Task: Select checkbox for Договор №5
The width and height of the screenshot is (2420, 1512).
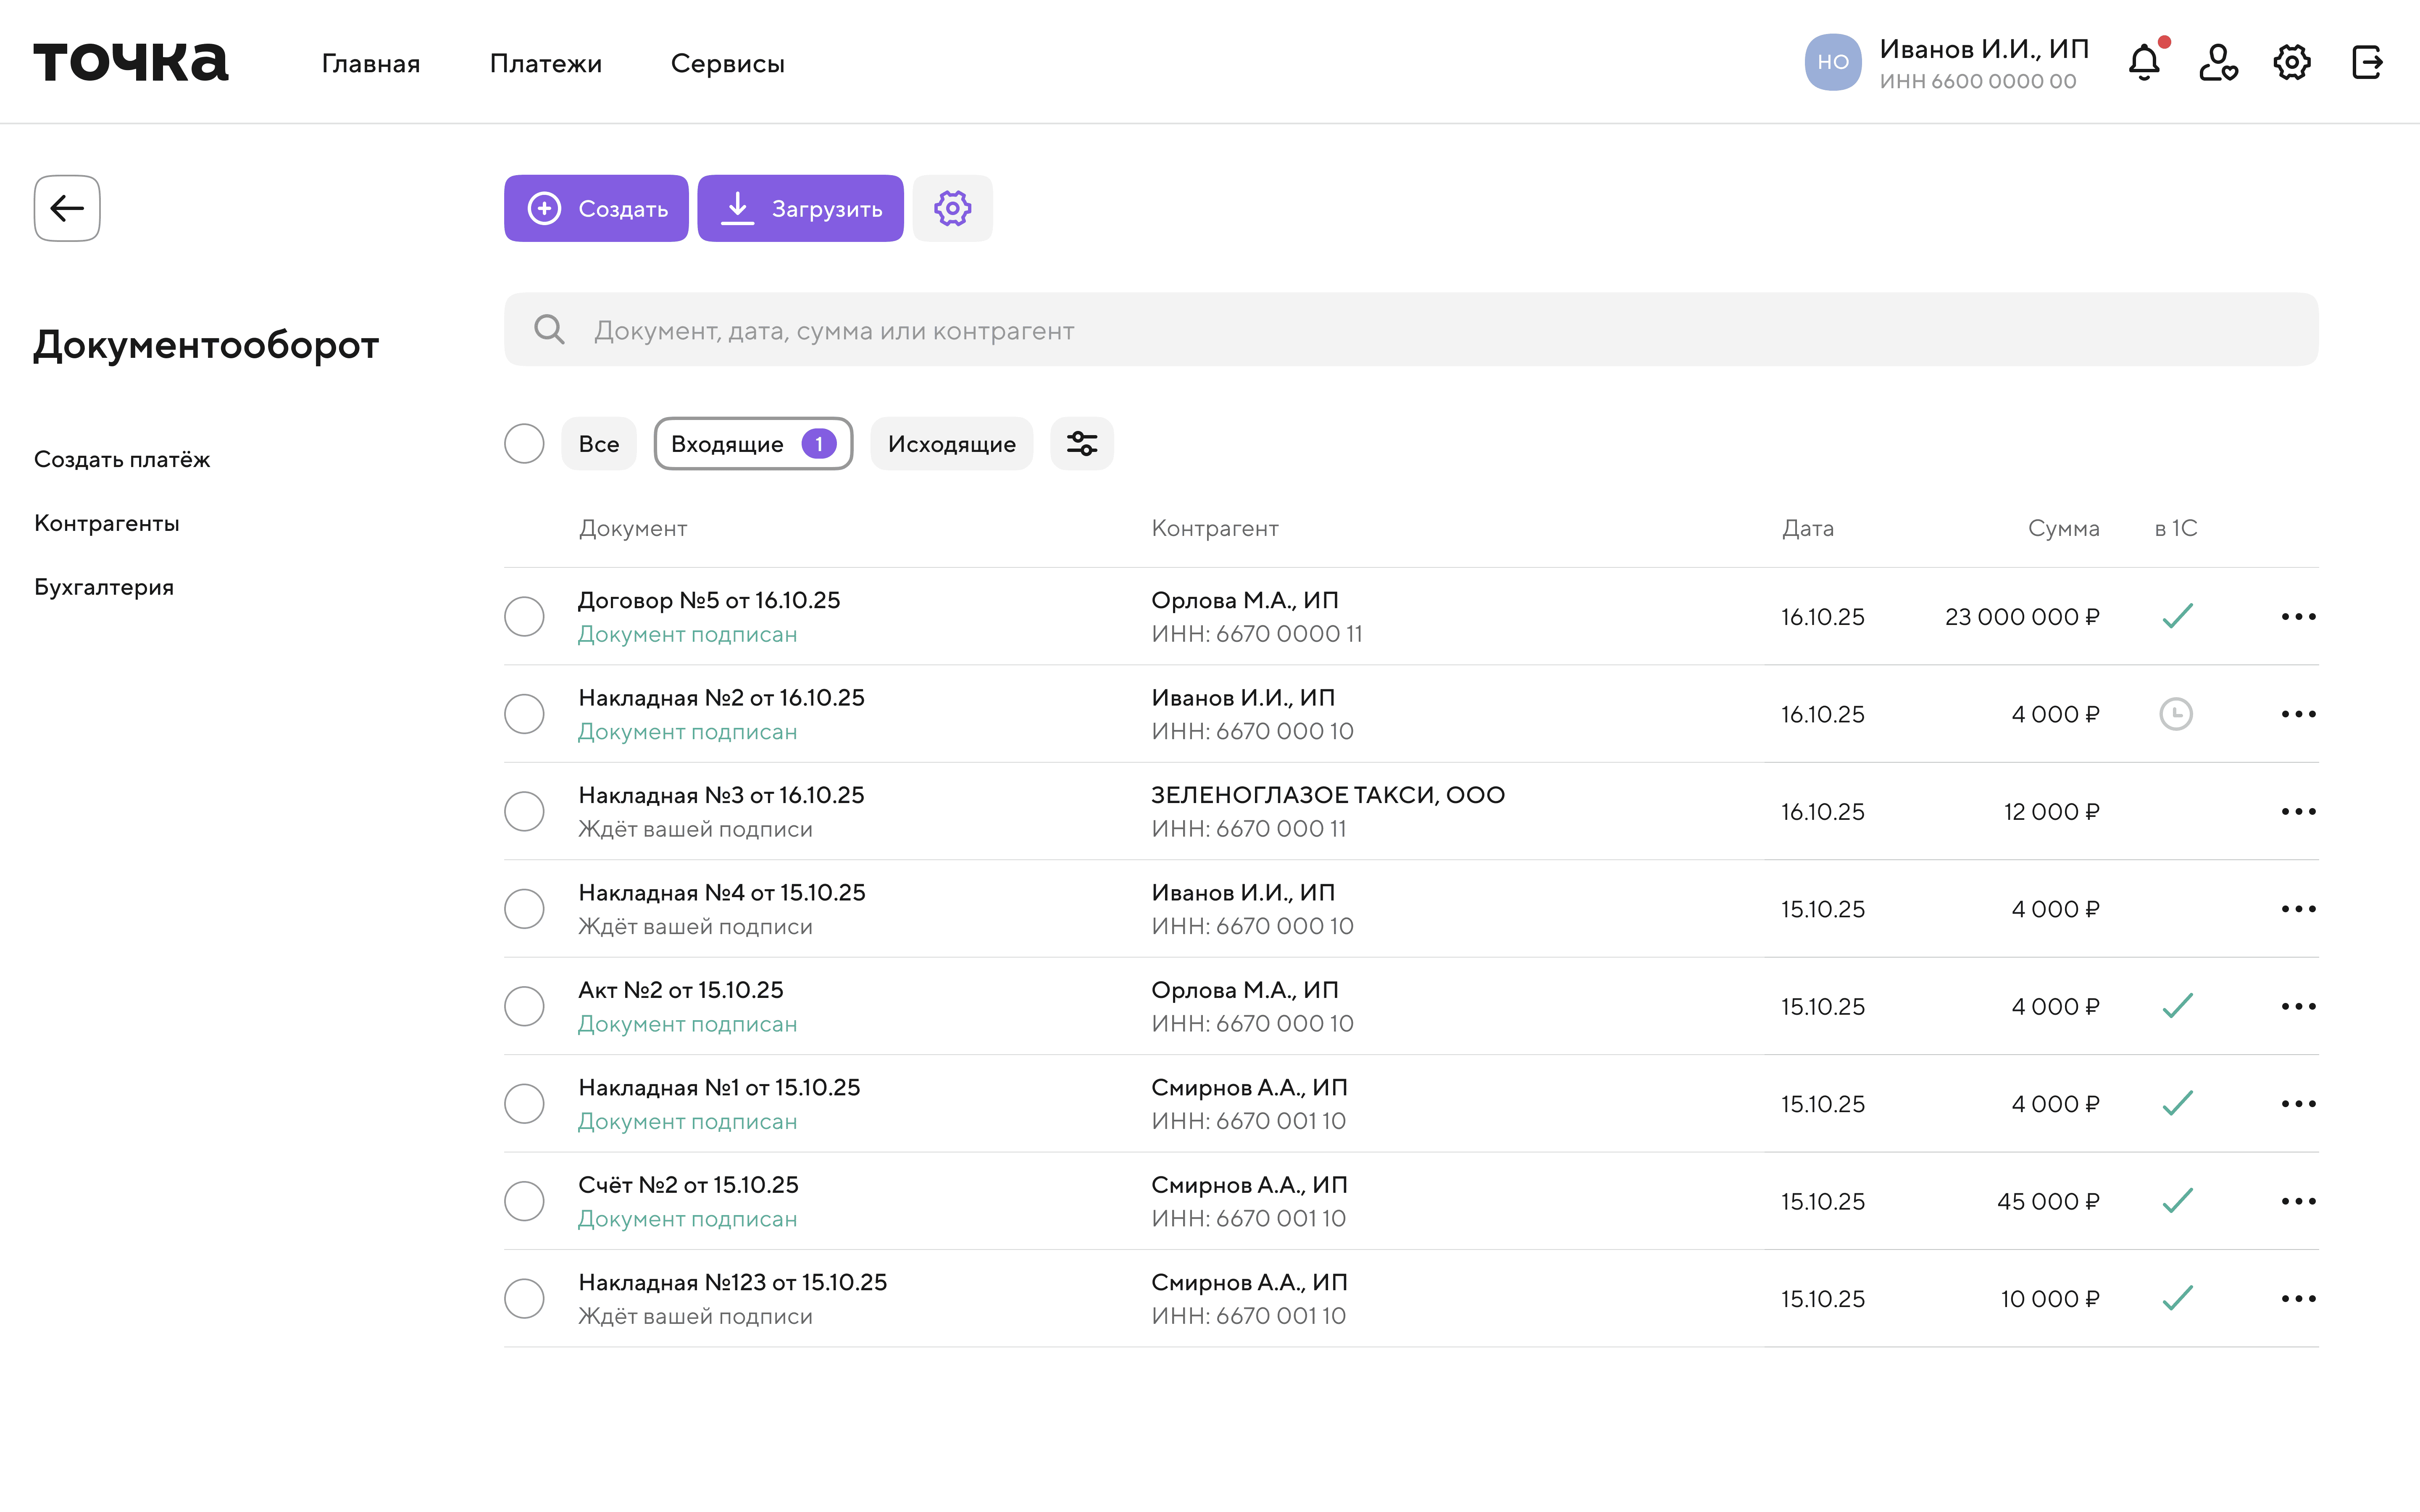Action: (x=524, y=617)
